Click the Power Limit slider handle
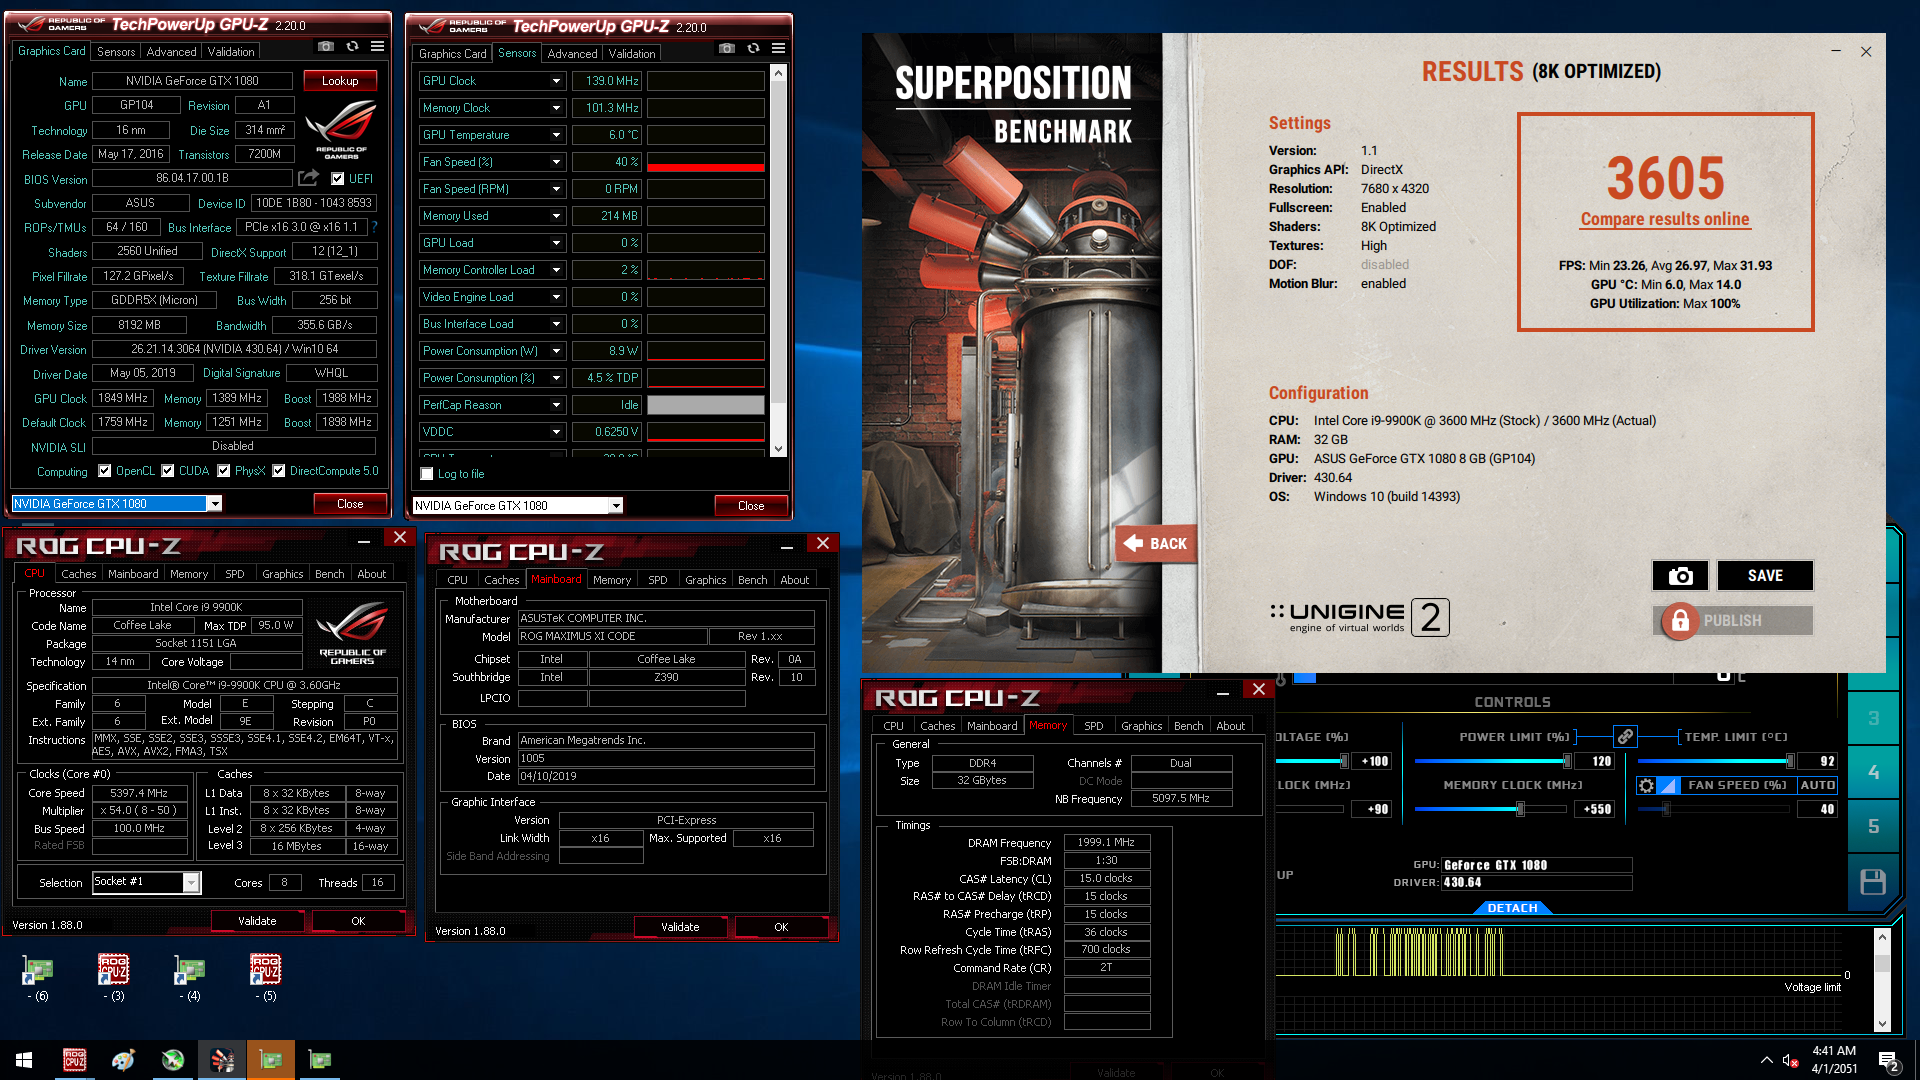 (1567, 761)
